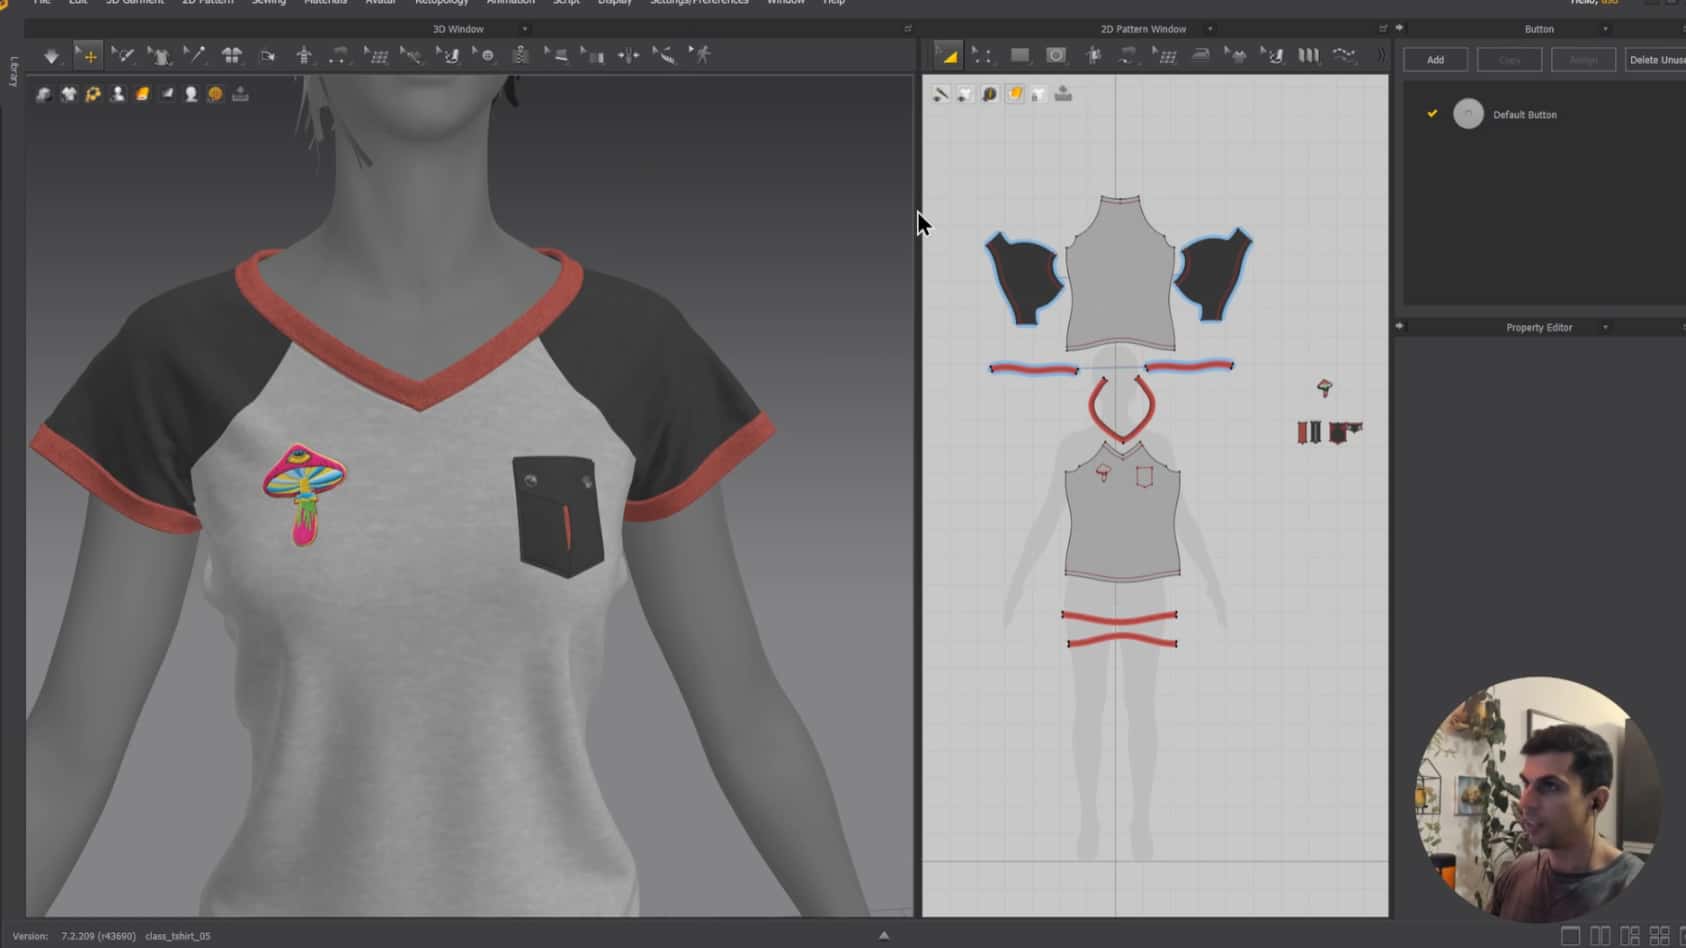Select the Circle pattern tool in 2D toolbar
Screen dimensions: 1686x948
(1056, 56)
